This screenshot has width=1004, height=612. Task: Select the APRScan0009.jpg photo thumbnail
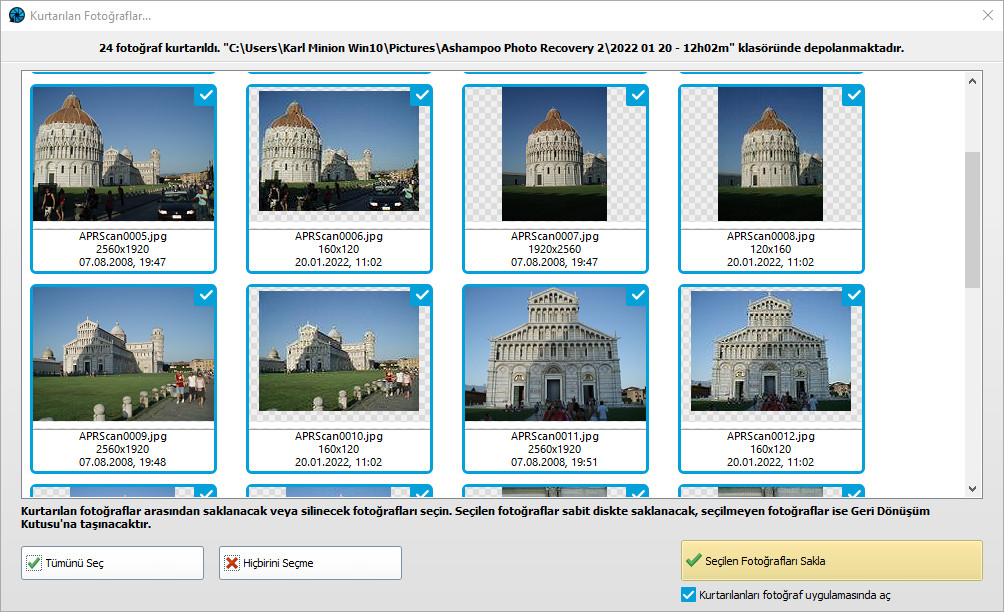coord(123,353)
